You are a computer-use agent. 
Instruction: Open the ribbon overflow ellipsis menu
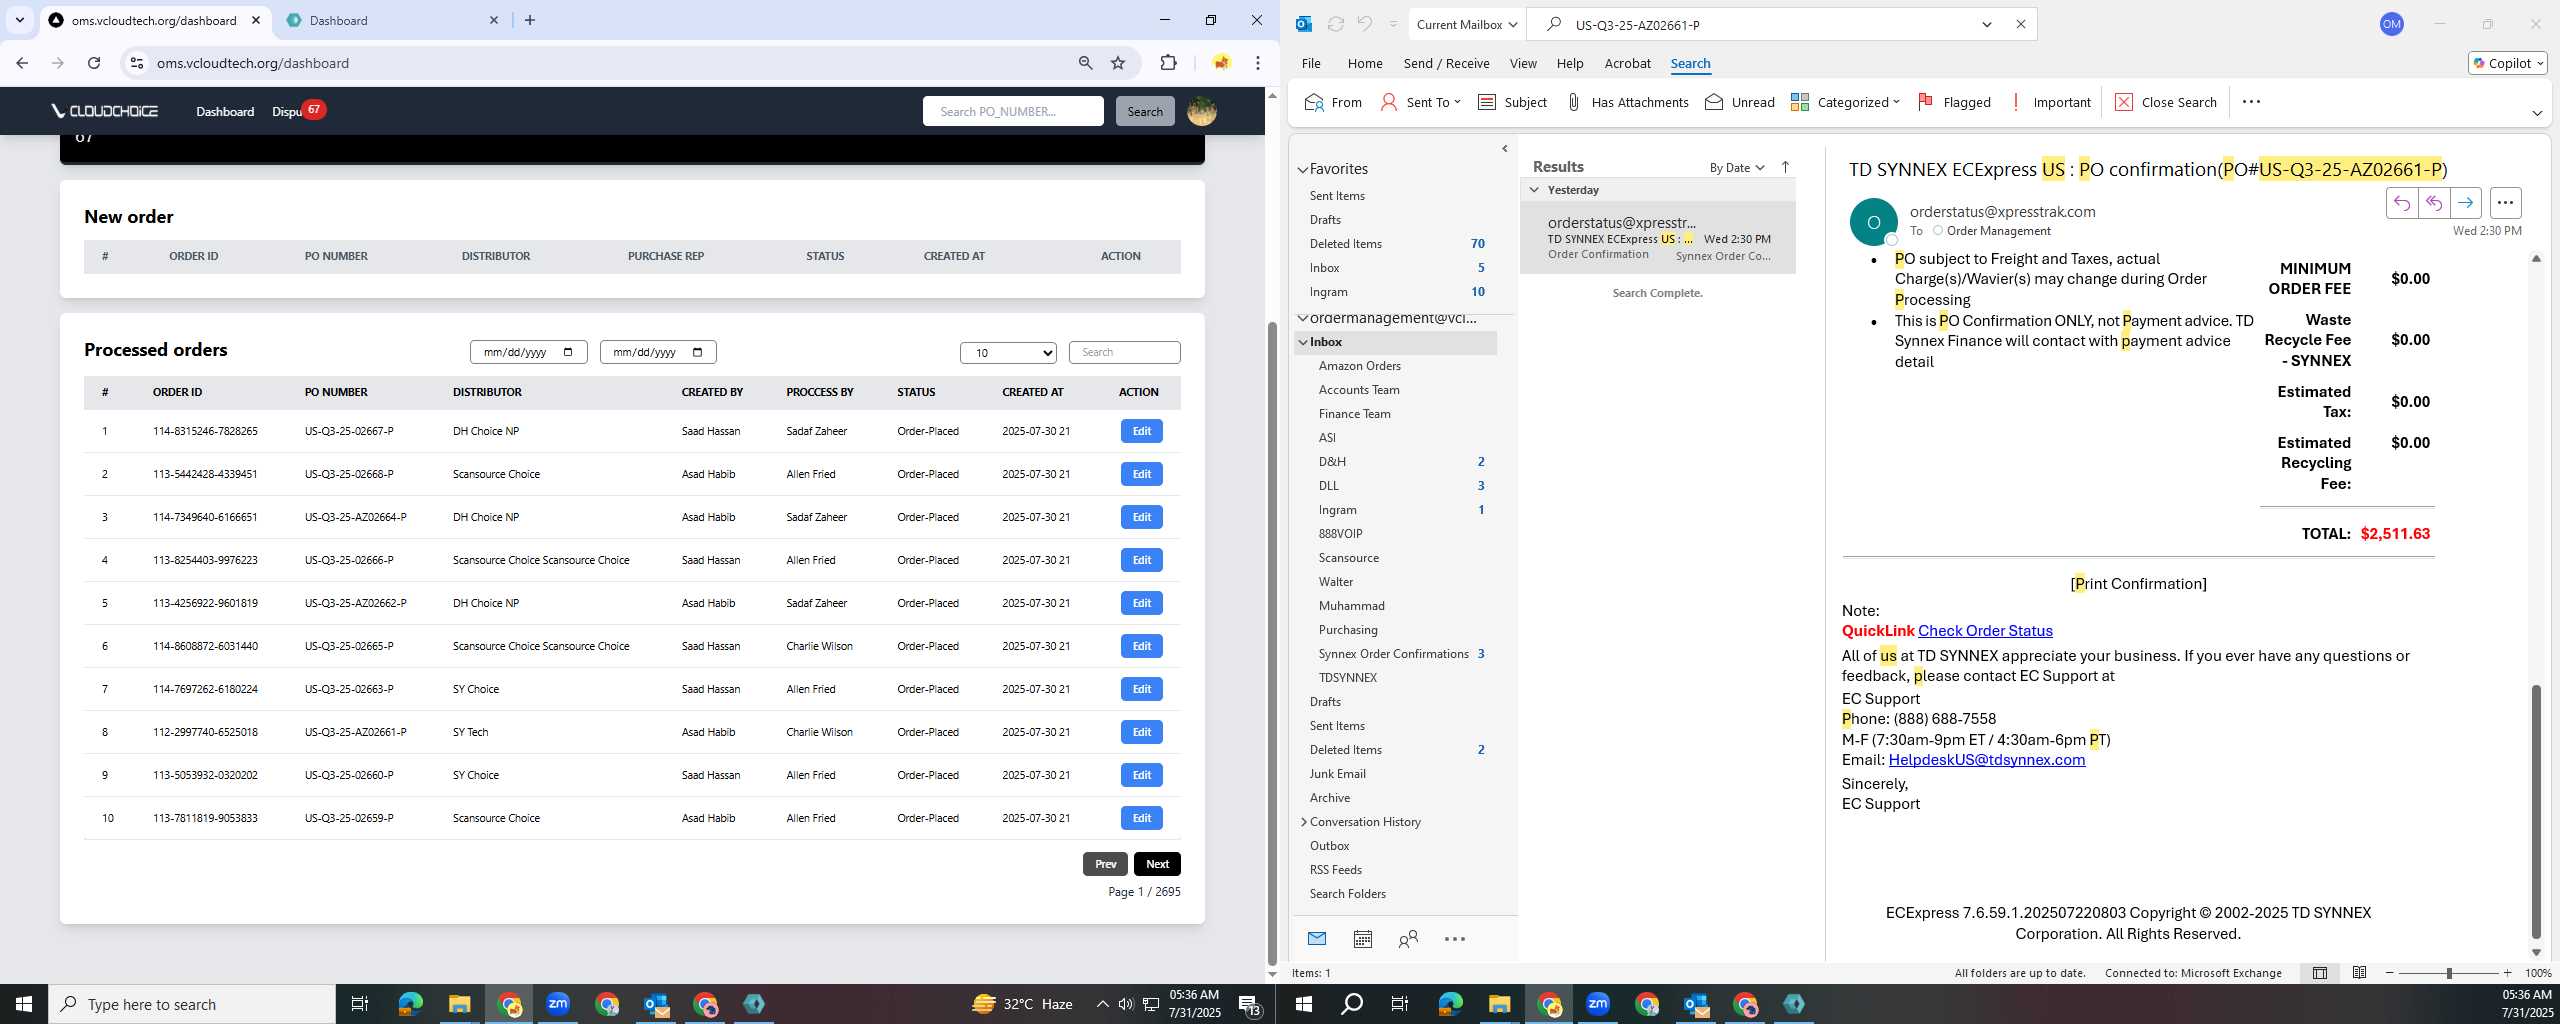click(2251, 102)
